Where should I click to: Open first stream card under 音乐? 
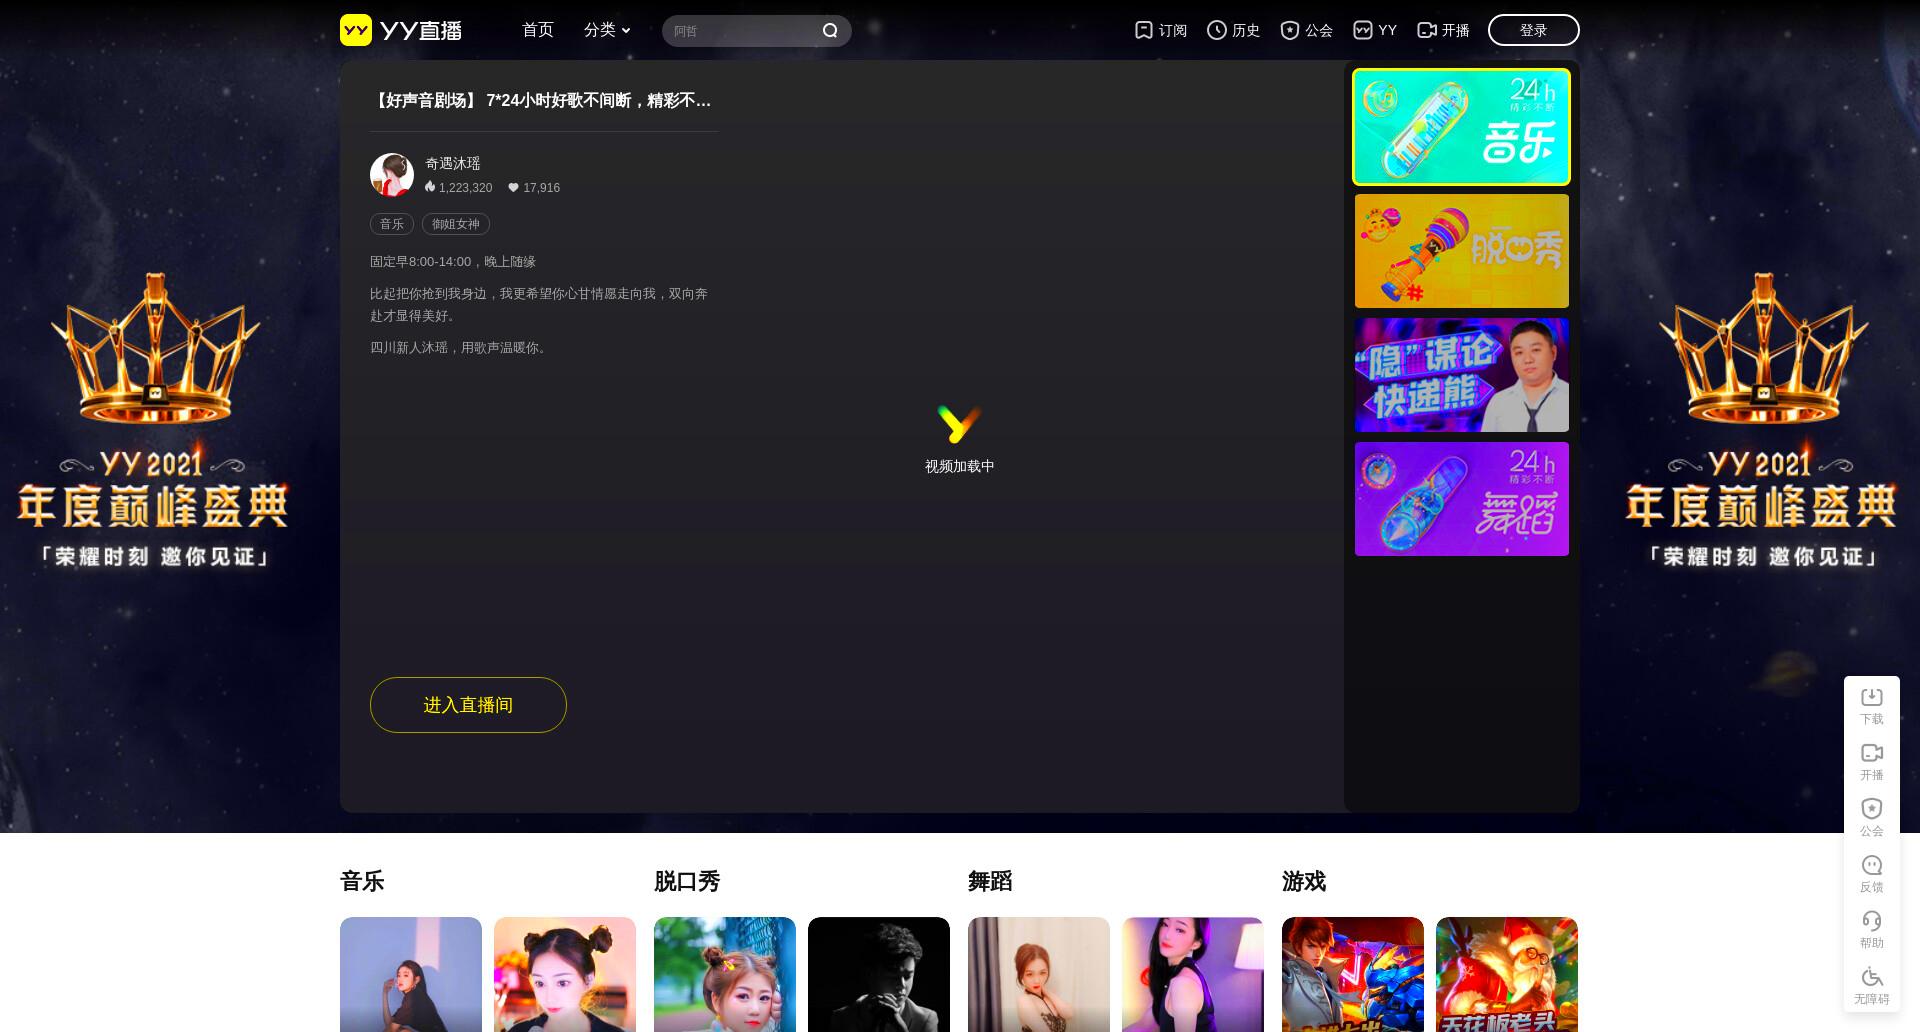coord(411,975)
